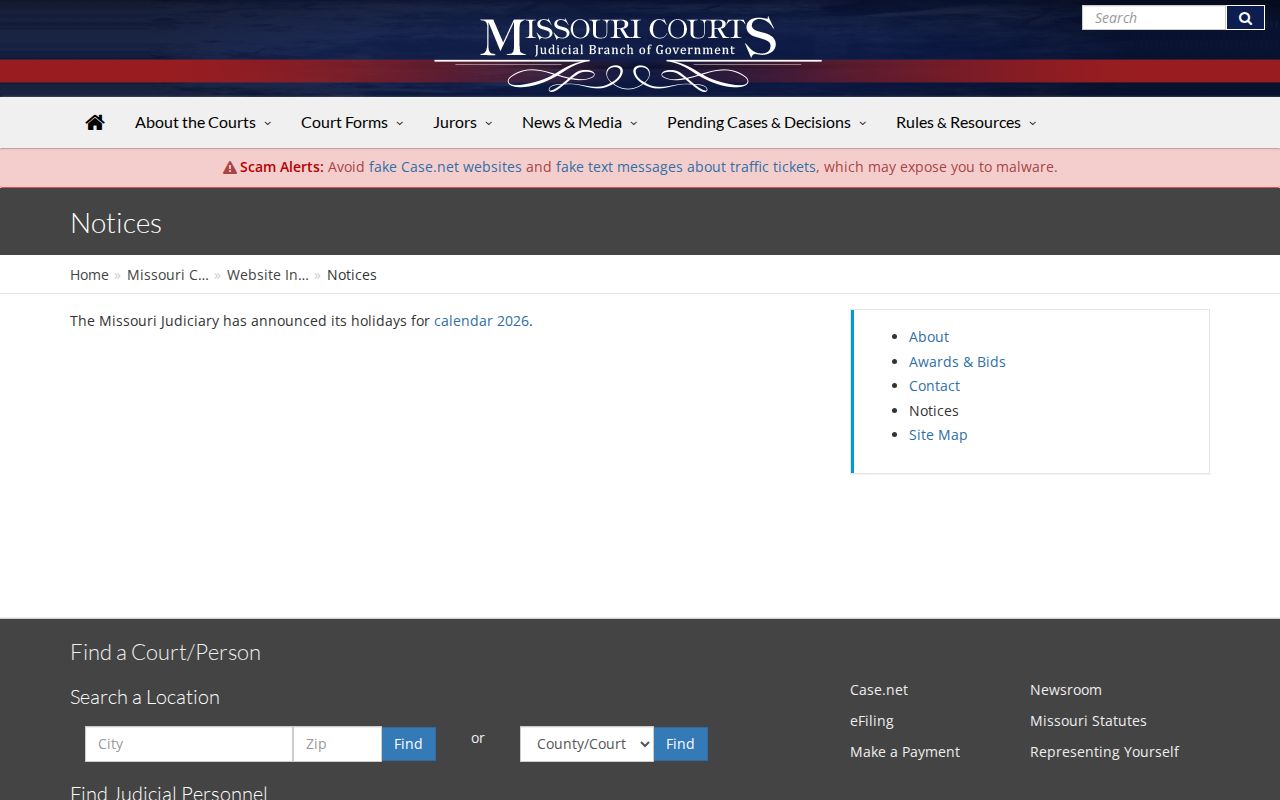Open the Make a Payment link
This screenshot has height=800, width=1280.
pyautogui.click(x=905, y=752)
